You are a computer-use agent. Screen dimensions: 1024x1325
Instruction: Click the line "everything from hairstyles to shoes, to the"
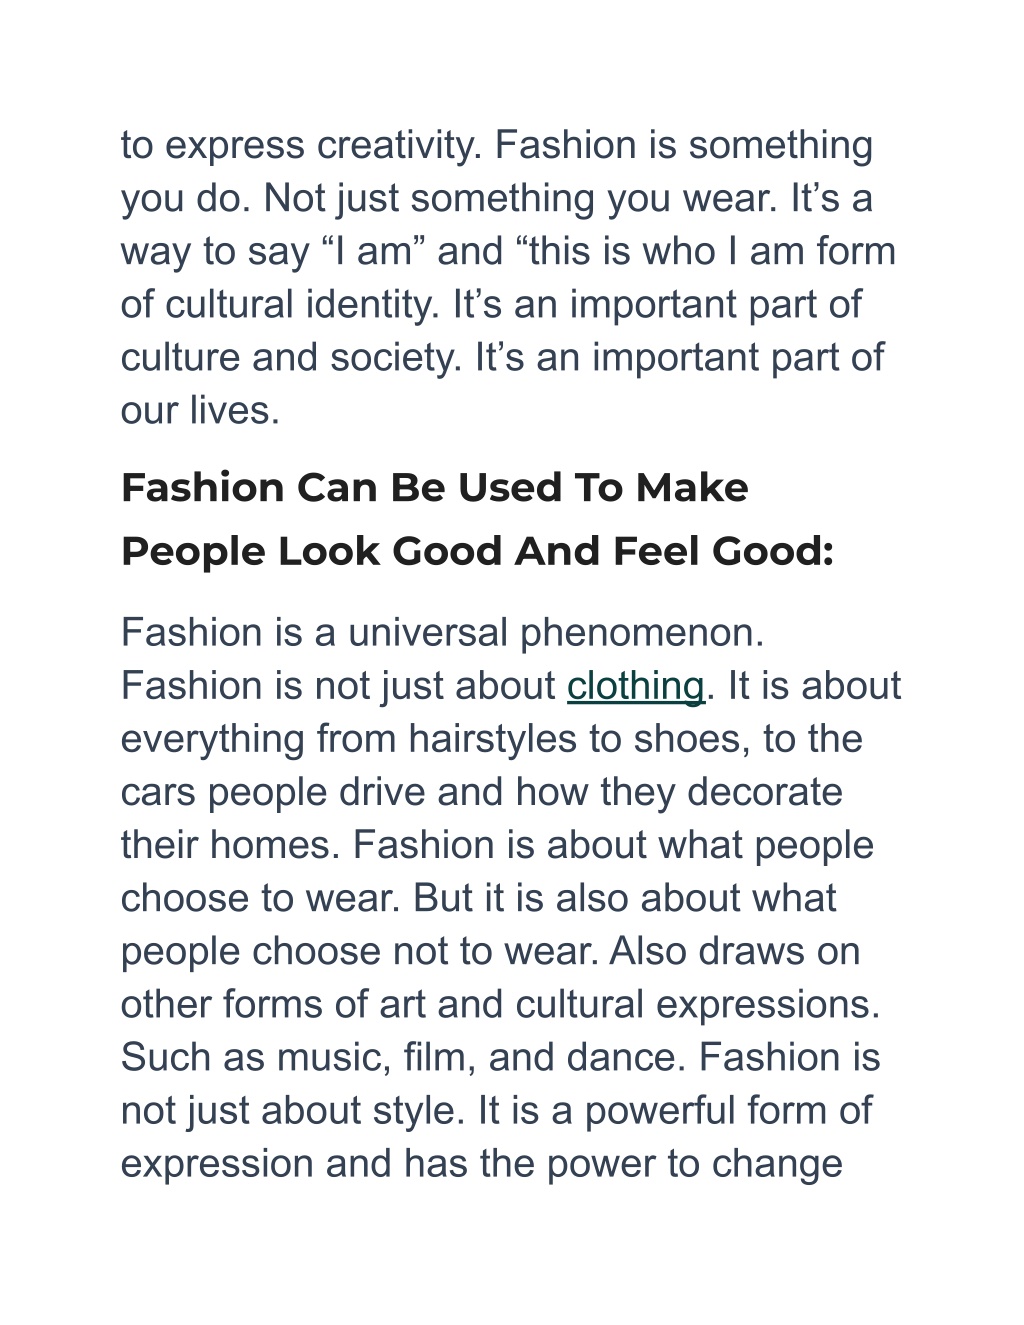(x=492, y=739)
